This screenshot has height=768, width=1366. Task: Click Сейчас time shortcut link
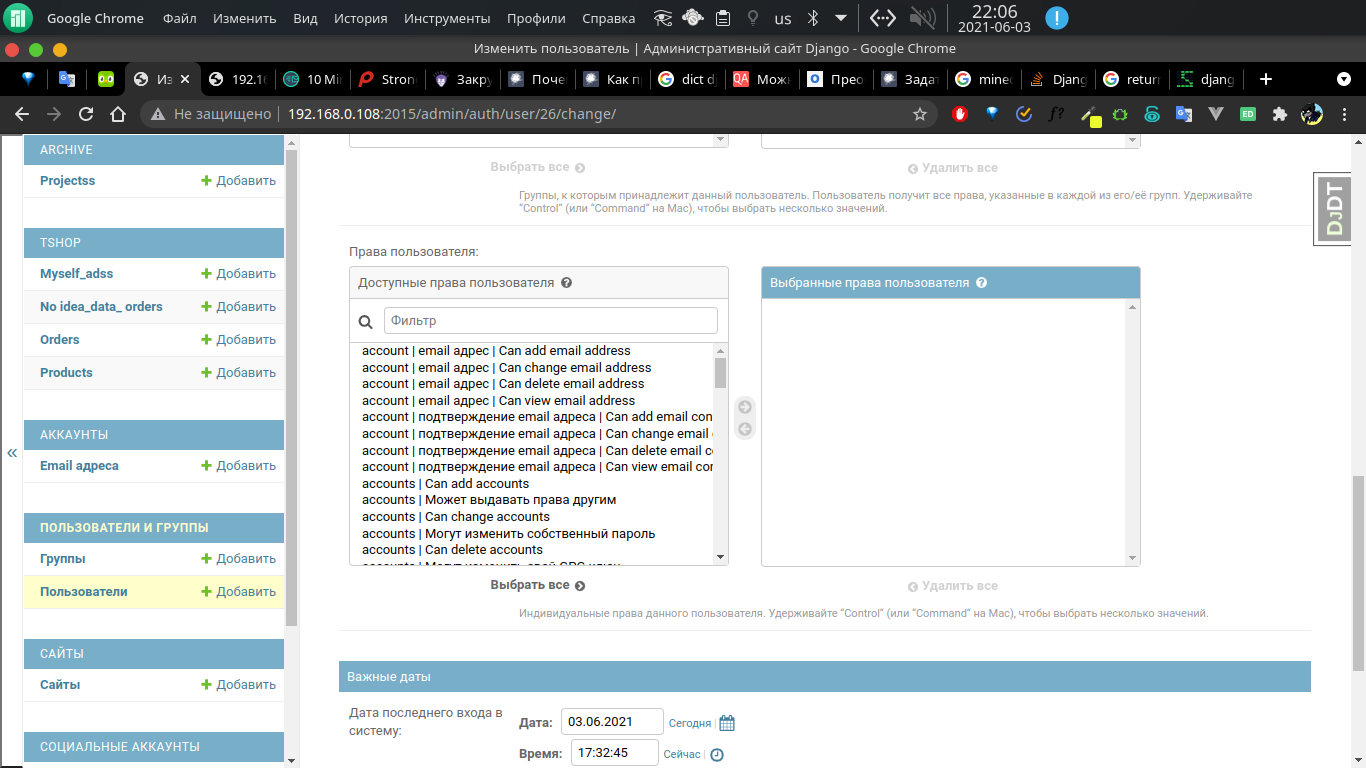click(x=682, y=755)
